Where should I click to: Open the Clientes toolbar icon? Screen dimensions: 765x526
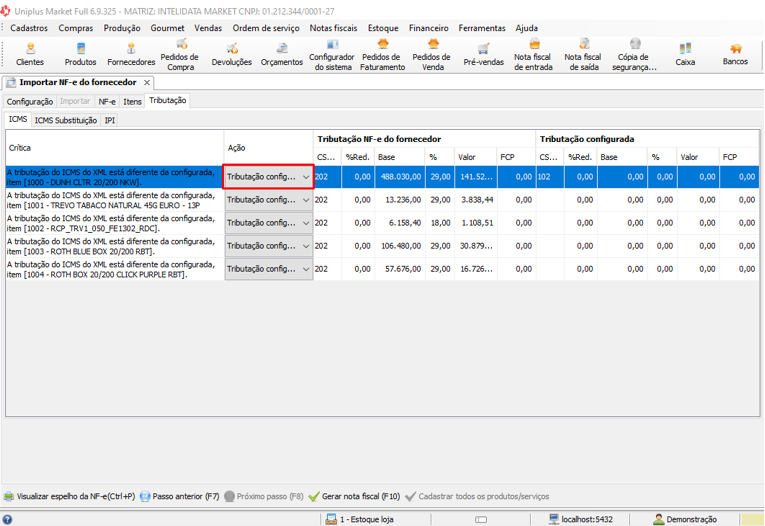[x=30, y=55]
